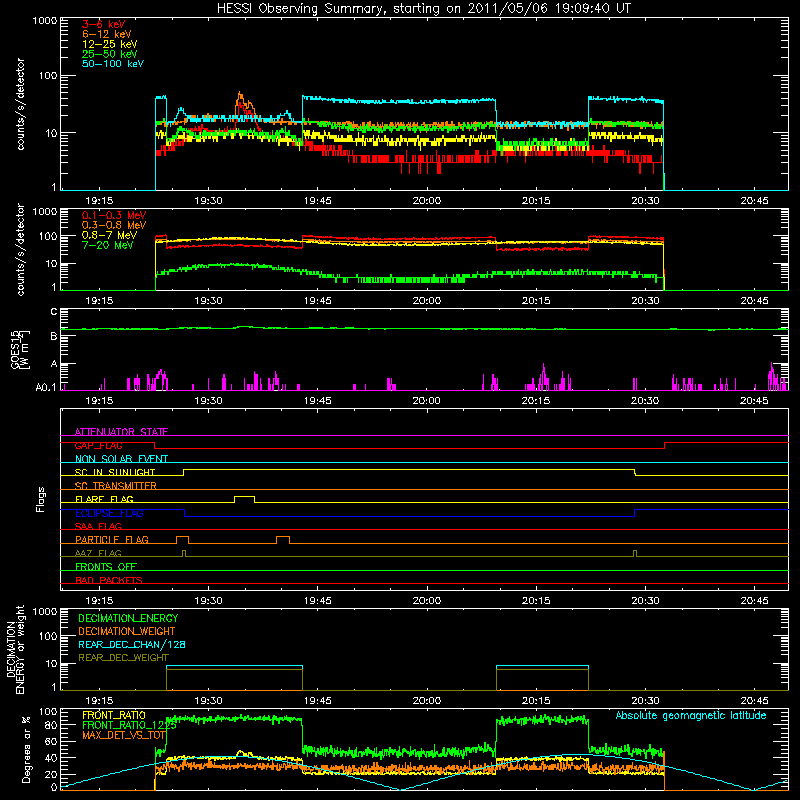This screenshot has height=800, width=800.
Task: Click the 20:00 tick label under the top plot
Action: coord(427,201)
